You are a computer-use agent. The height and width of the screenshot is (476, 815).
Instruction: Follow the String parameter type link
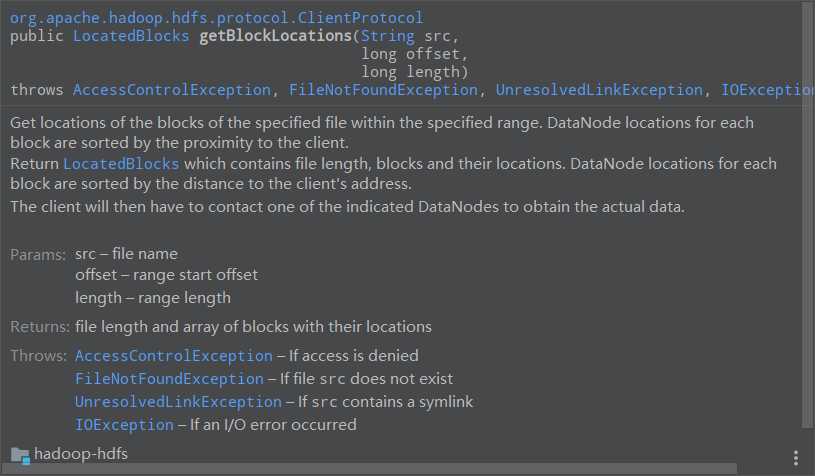tap(388, 36)
